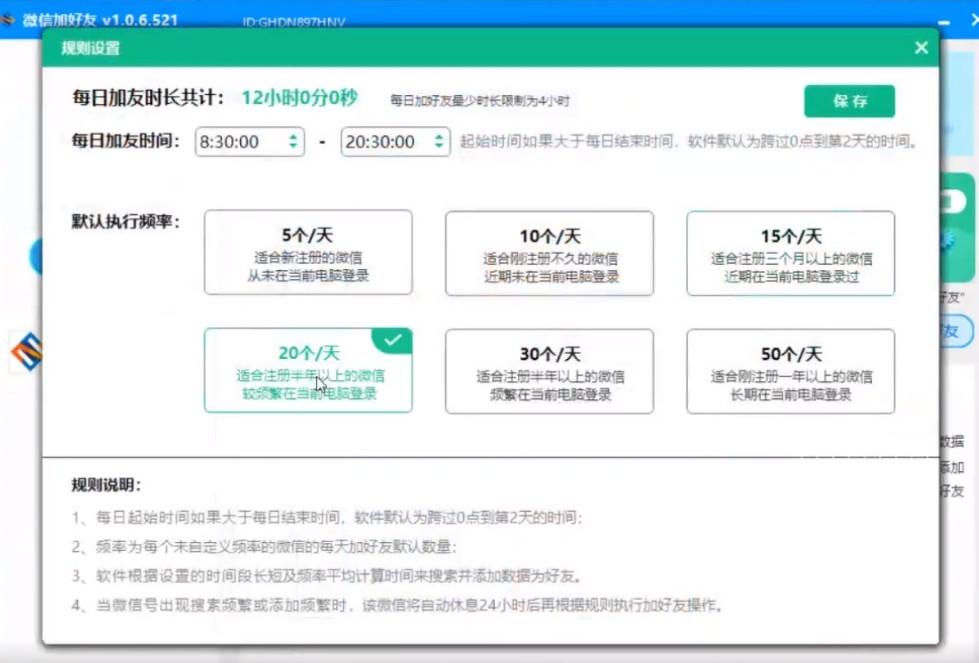Click the 默认执行频率 label
The height and width of the screenshot is (663, 979).
pos(126,221)
